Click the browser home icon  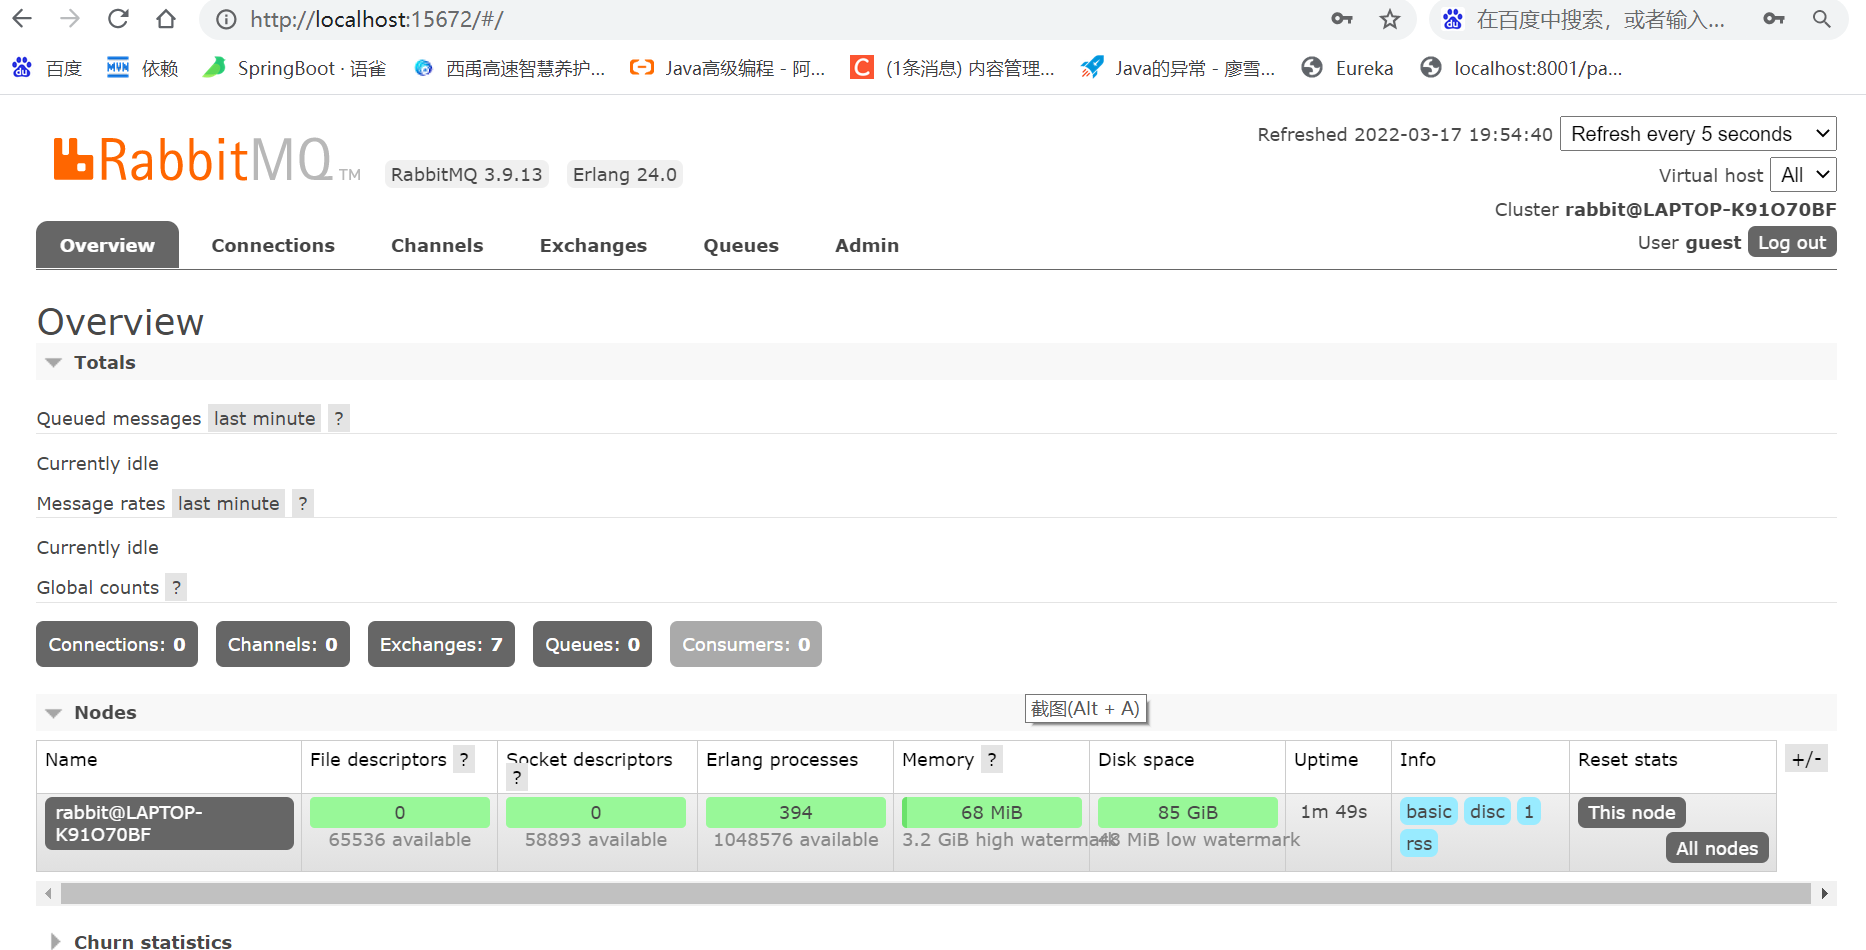165,19
